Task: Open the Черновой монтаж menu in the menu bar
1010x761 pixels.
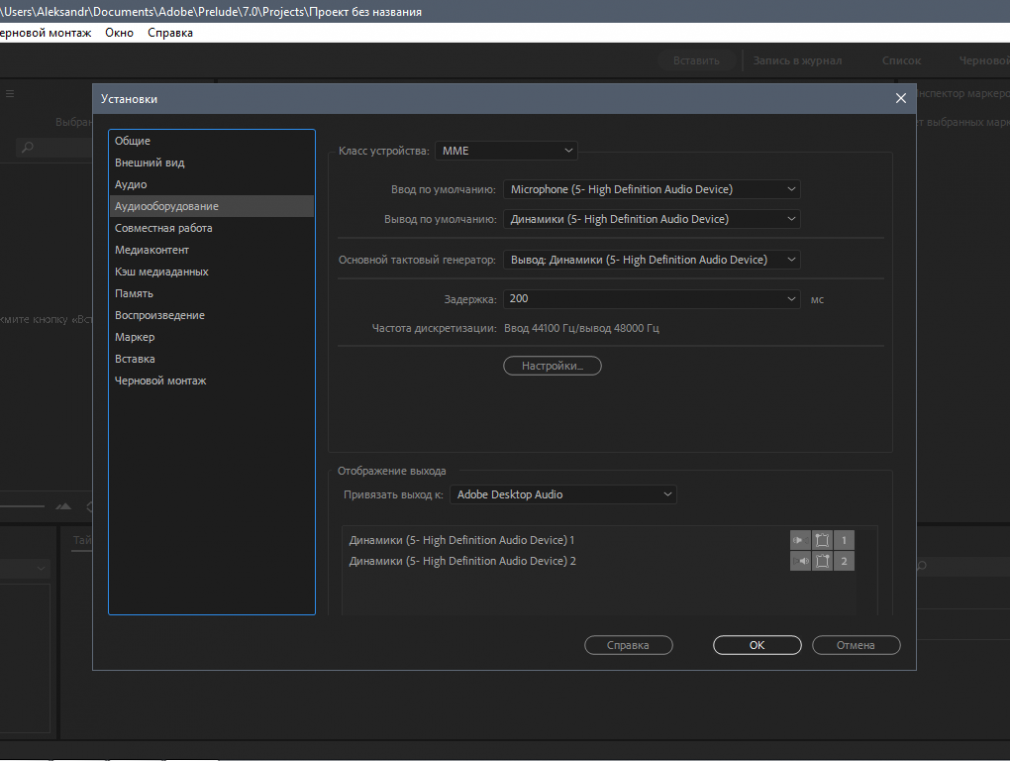Action: click(x=45, y=33)
